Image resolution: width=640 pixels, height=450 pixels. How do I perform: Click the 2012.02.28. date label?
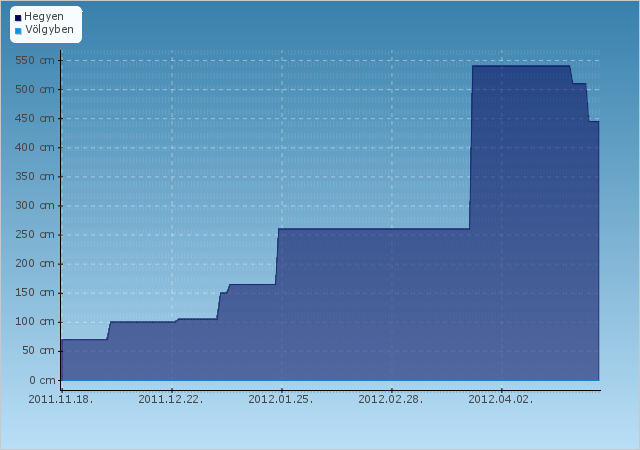click(x=391, y=399)
